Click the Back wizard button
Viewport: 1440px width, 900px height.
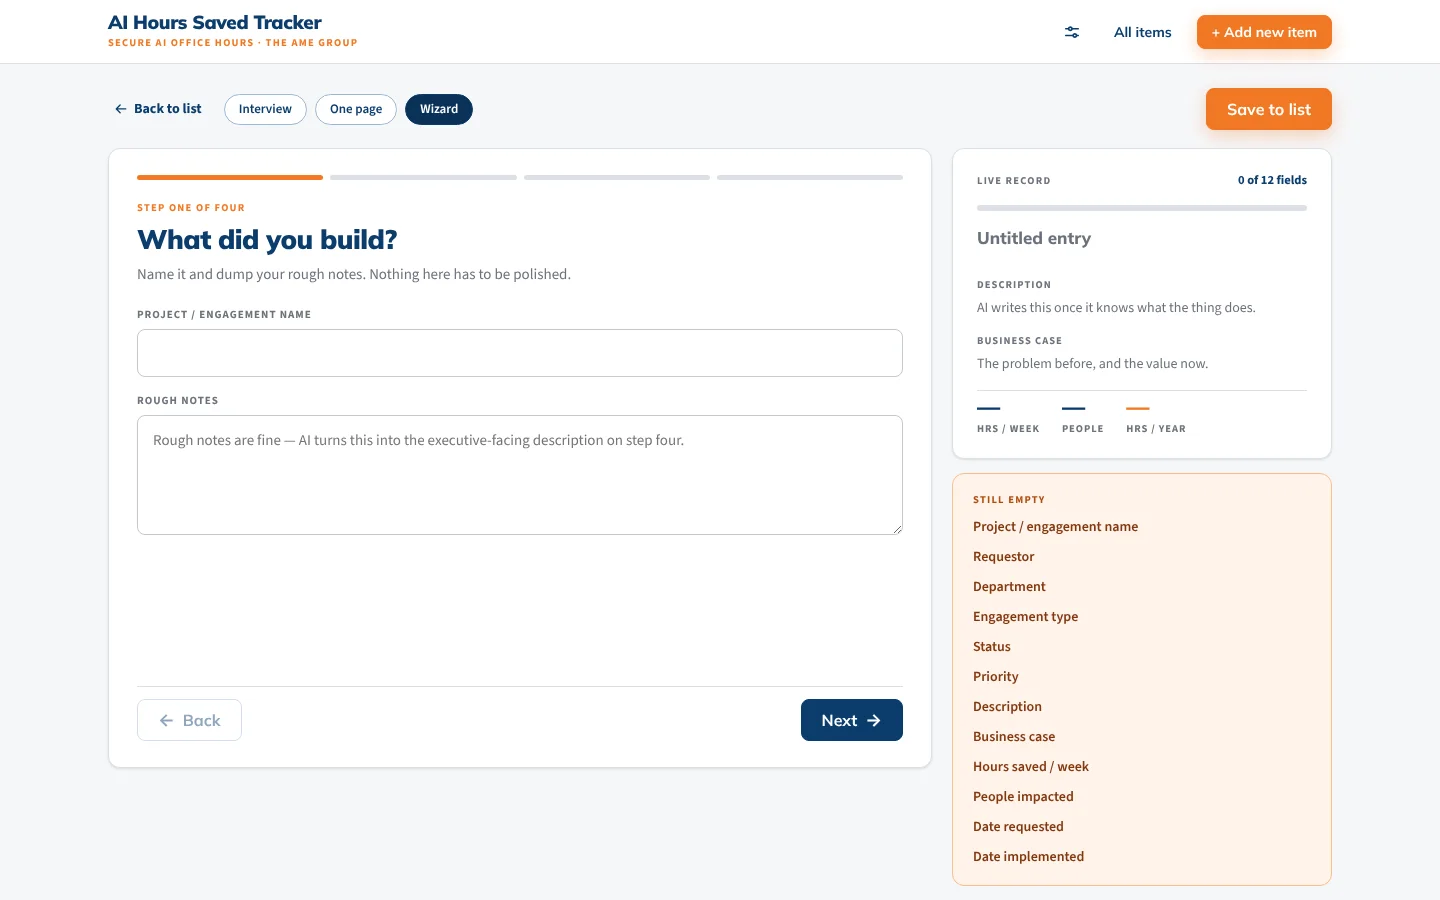[x=189, y=720]
